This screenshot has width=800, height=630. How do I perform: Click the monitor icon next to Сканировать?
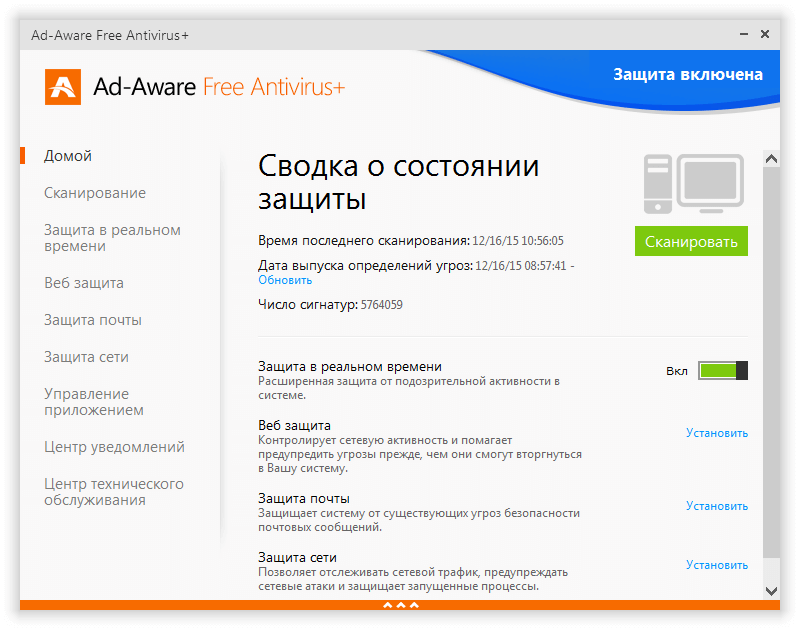pyautogui.click(x=712, y=182)
